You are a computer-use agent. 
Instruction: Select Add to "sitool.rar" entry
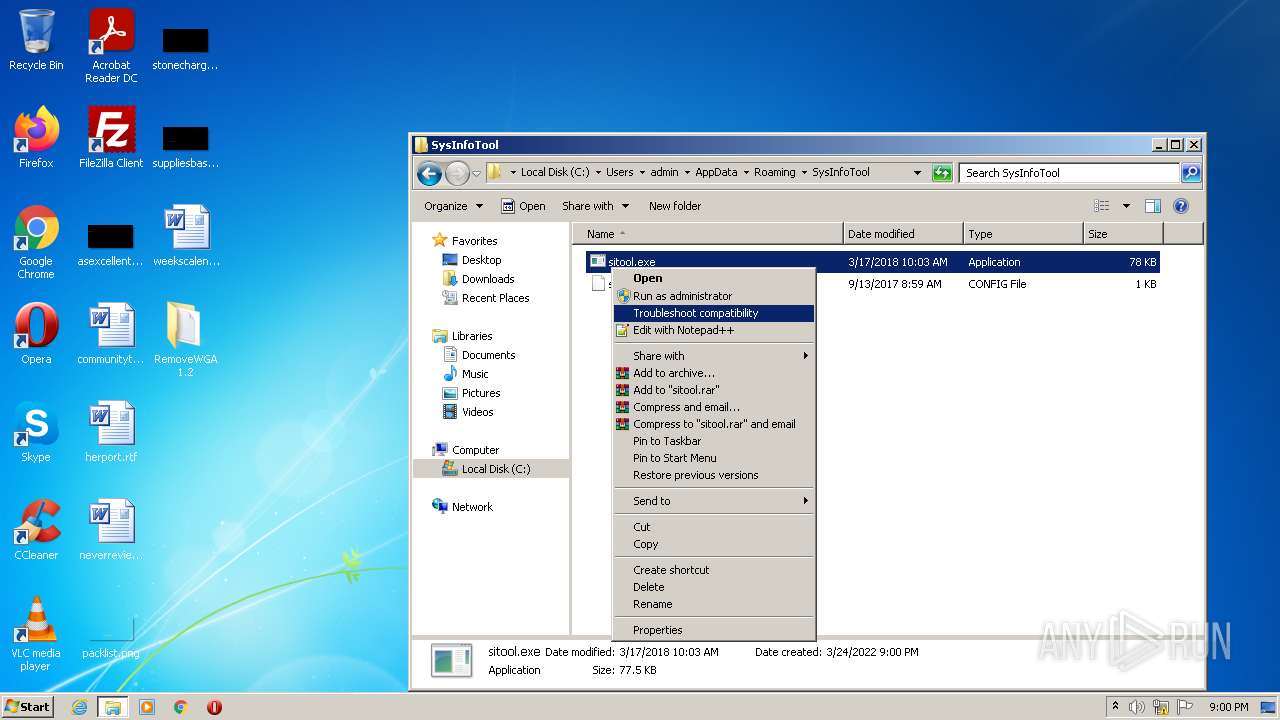[x=714, y=390]
